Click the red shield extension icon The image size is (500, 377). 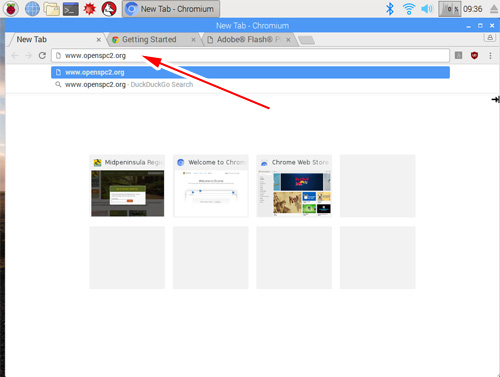474,55
